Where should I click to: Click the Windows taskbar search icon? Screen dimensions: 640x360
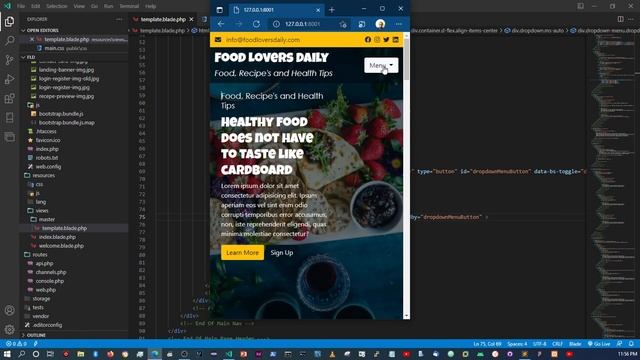[21, 354]
